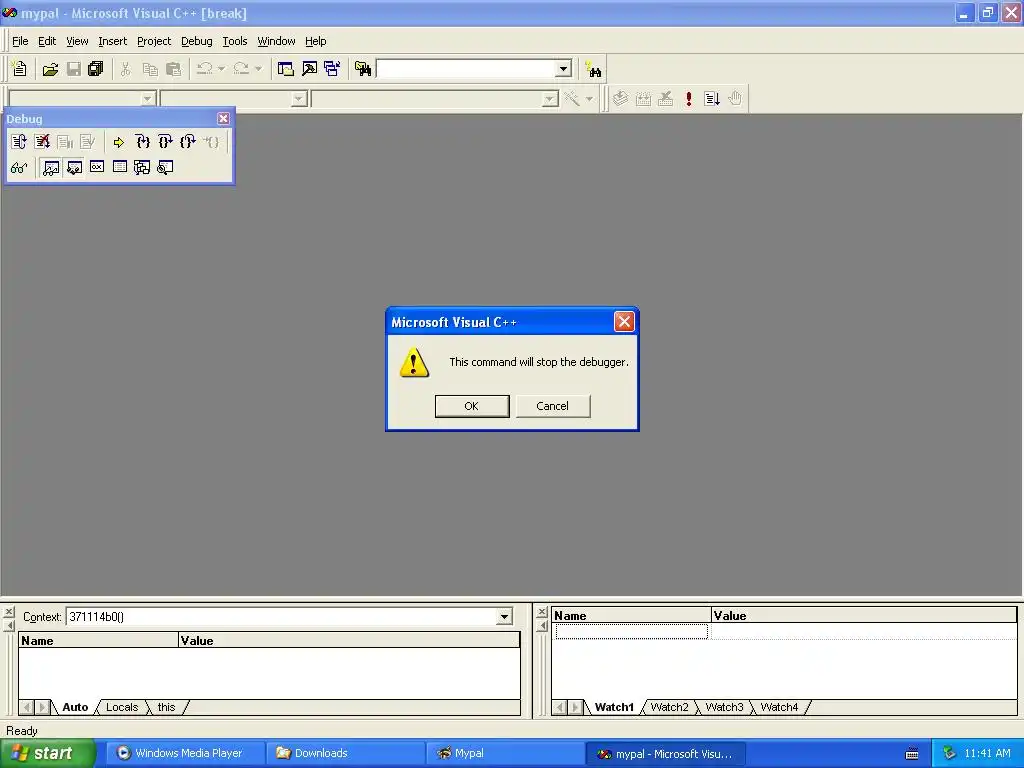Switch to the Watch4 tab
This screenshot has width=1024, height=768.
(x=779, y=707)
